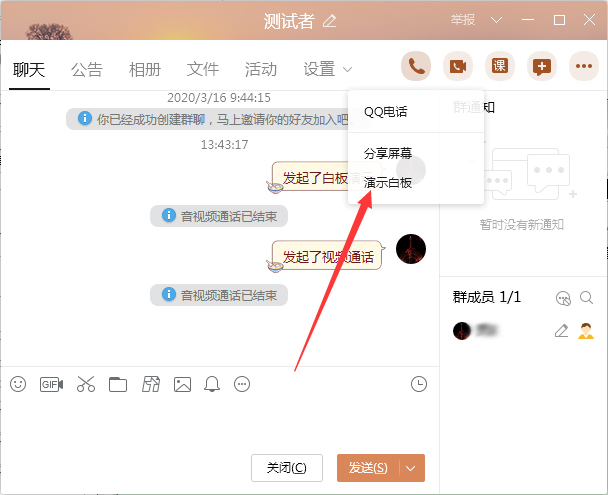The image size is (608, 495).
Task: Minimize the chat window
Action: coord(528,20)
